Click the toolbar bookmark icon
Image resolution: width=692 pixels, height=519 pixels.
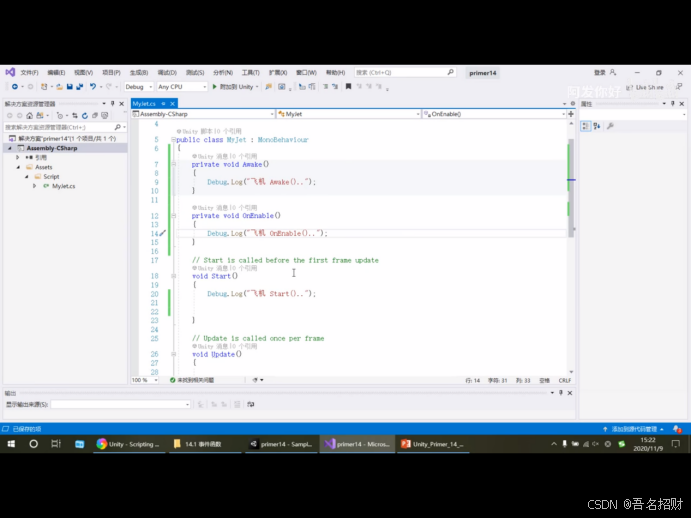348,87
